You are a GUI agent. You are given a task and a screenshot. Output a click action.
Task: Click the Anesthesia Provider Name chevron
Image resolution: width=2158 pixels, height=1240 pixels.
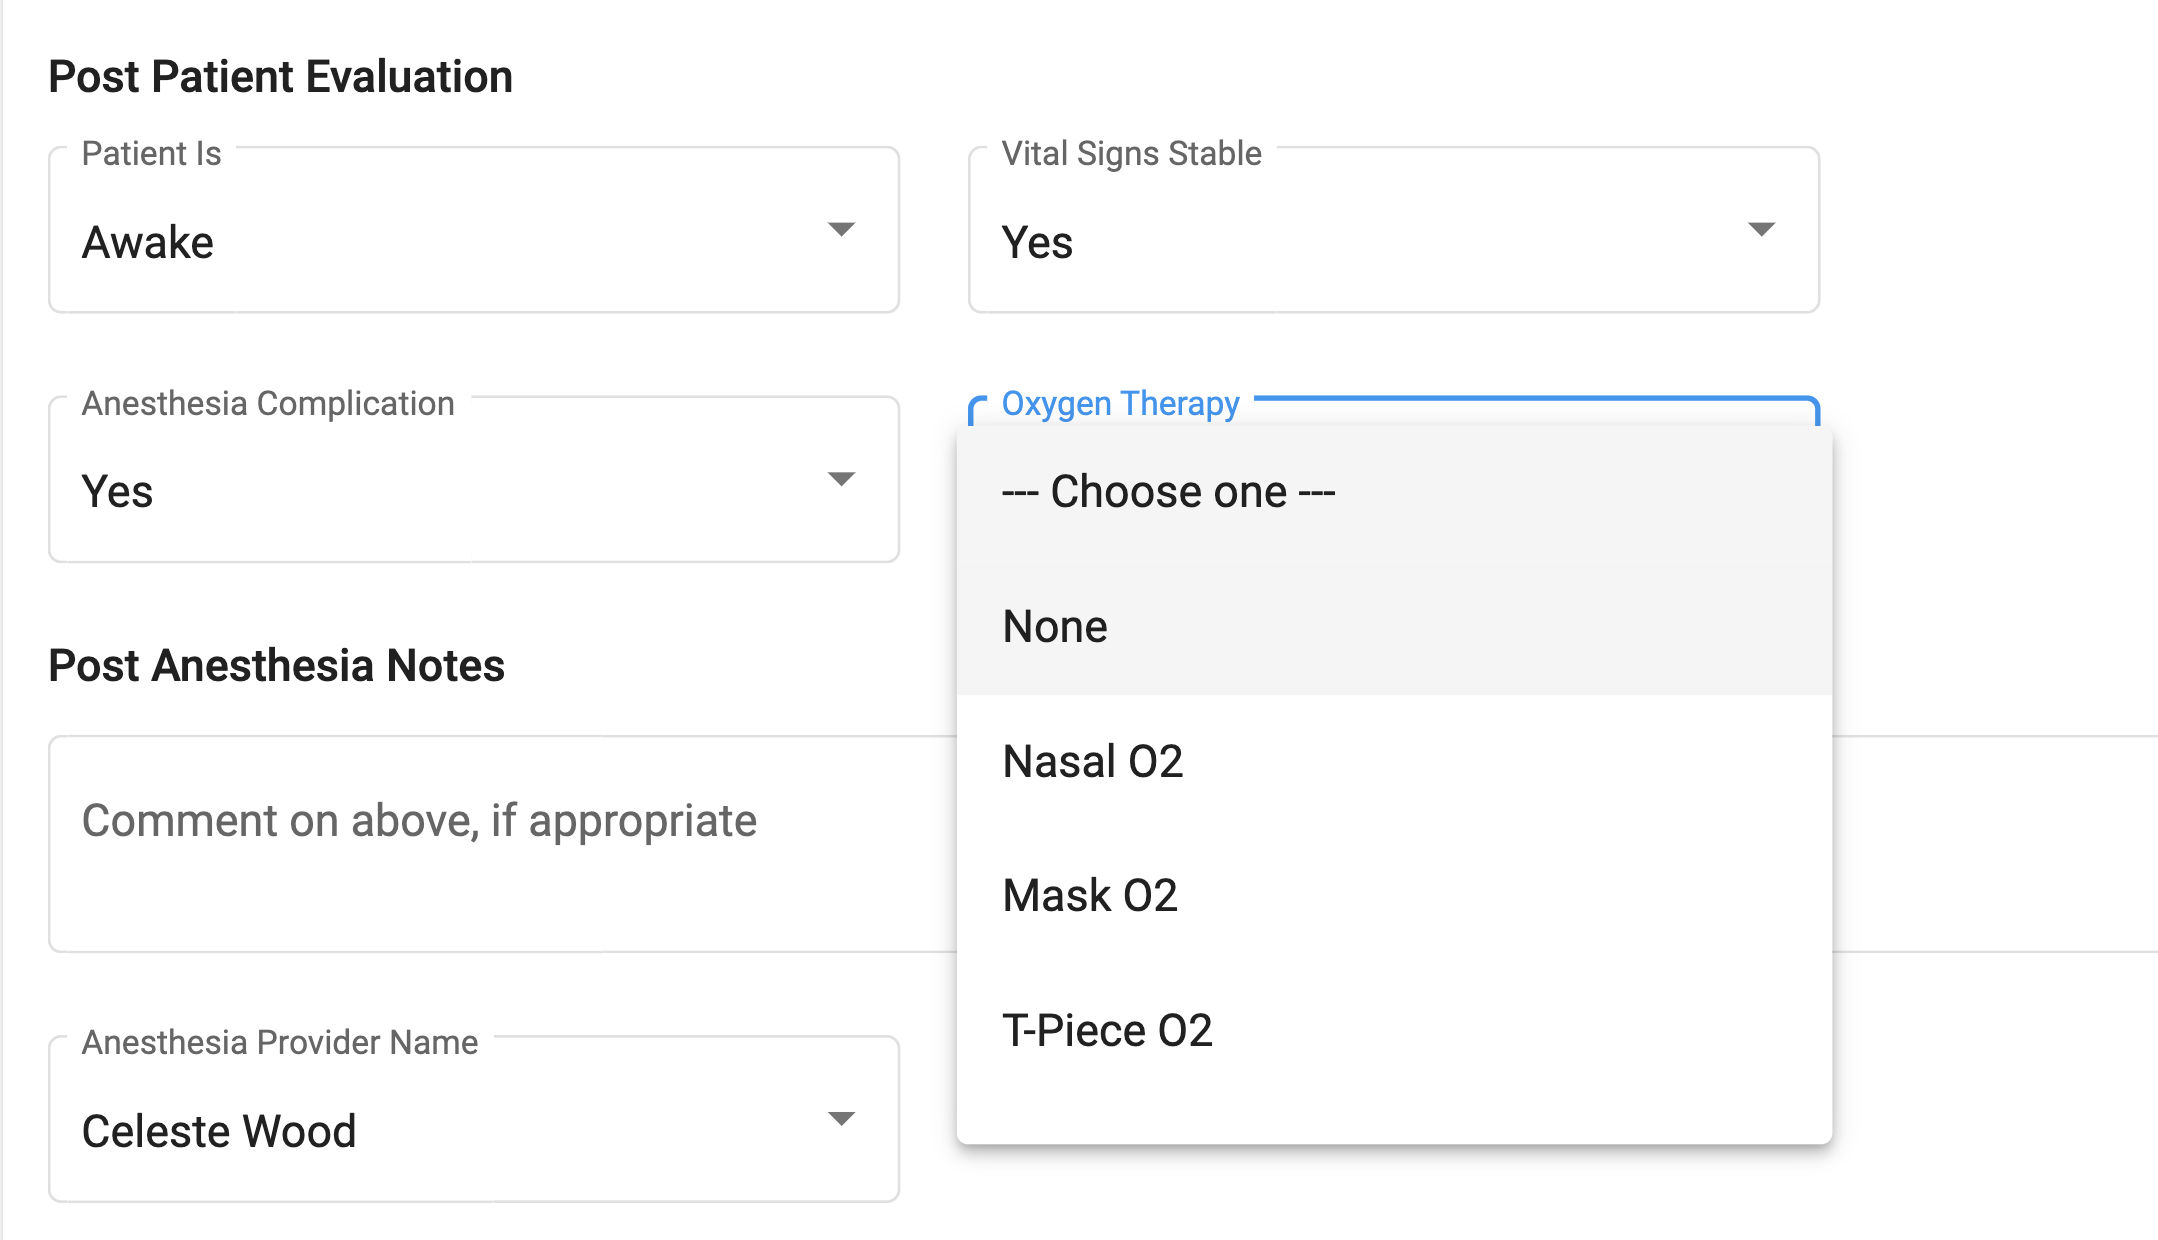(841, 1120)
